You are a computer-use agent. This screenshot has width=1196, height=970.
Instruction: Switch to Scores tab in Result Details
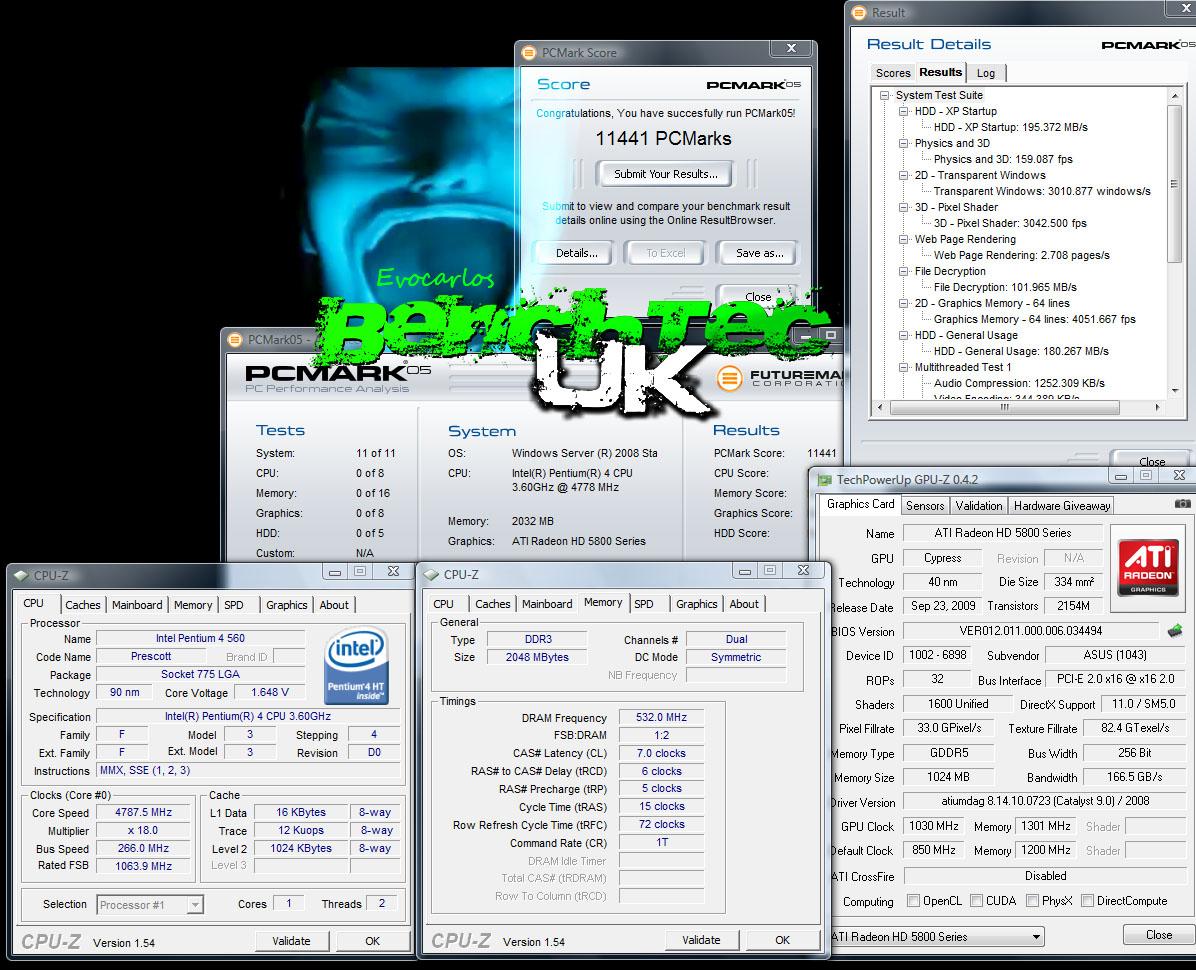(892, 73)
